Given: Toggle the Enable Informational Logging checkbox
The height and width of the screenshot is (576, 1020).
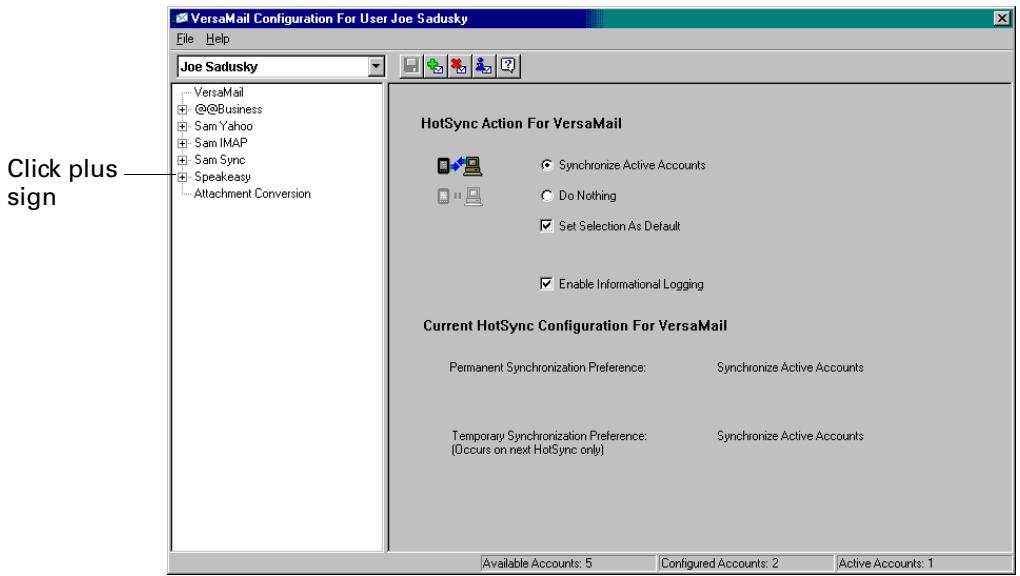Looking at the screenshot, I should [546, 284].
